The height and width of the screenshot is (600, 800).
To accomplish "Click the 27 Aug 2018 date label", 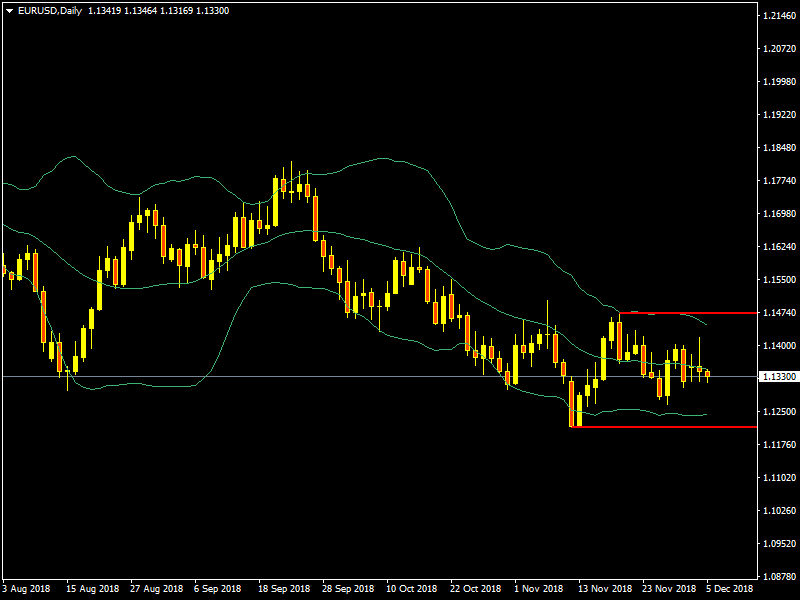I will 155,589.
